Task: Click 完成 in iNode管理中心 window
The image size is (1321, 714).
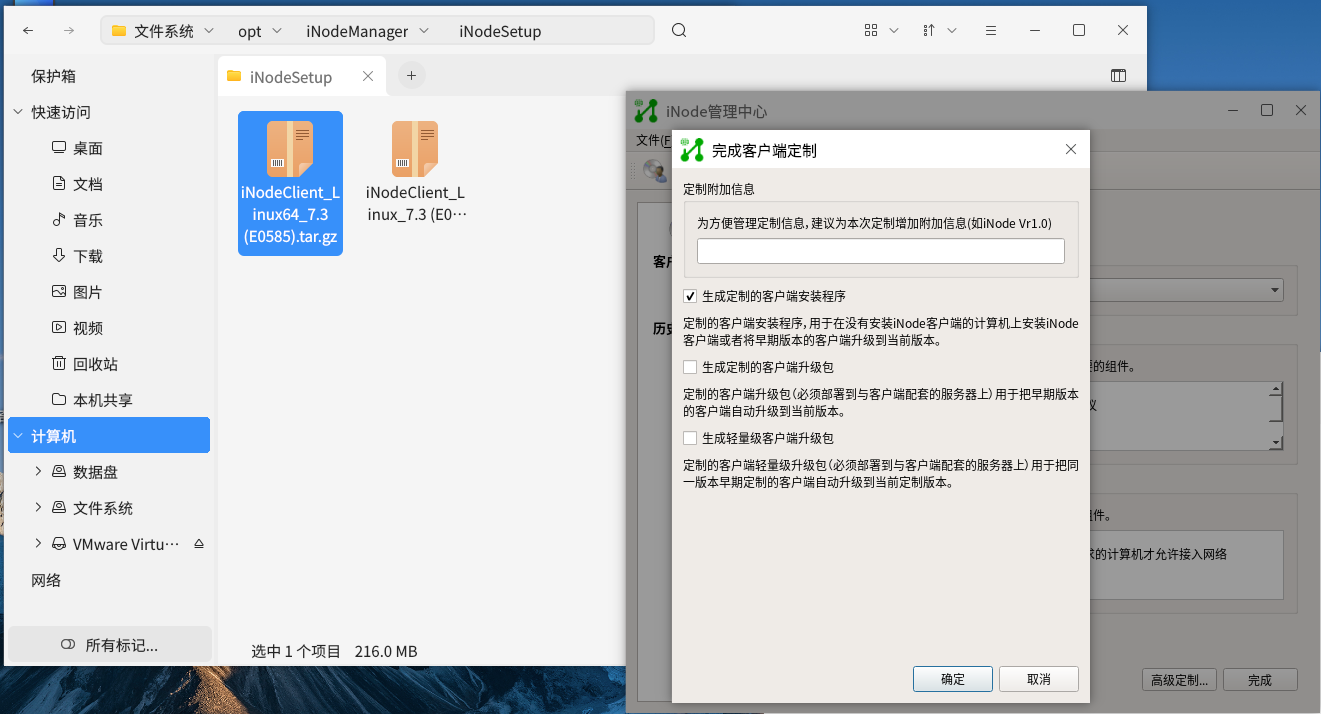Action: pyautogui.click(x=1260, y=680)
